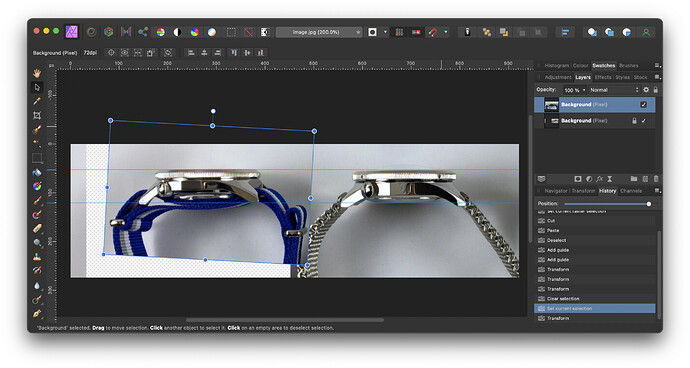Select the Erase Brush tool
This screenshot has width=690, height=368.
click(37, 228)
